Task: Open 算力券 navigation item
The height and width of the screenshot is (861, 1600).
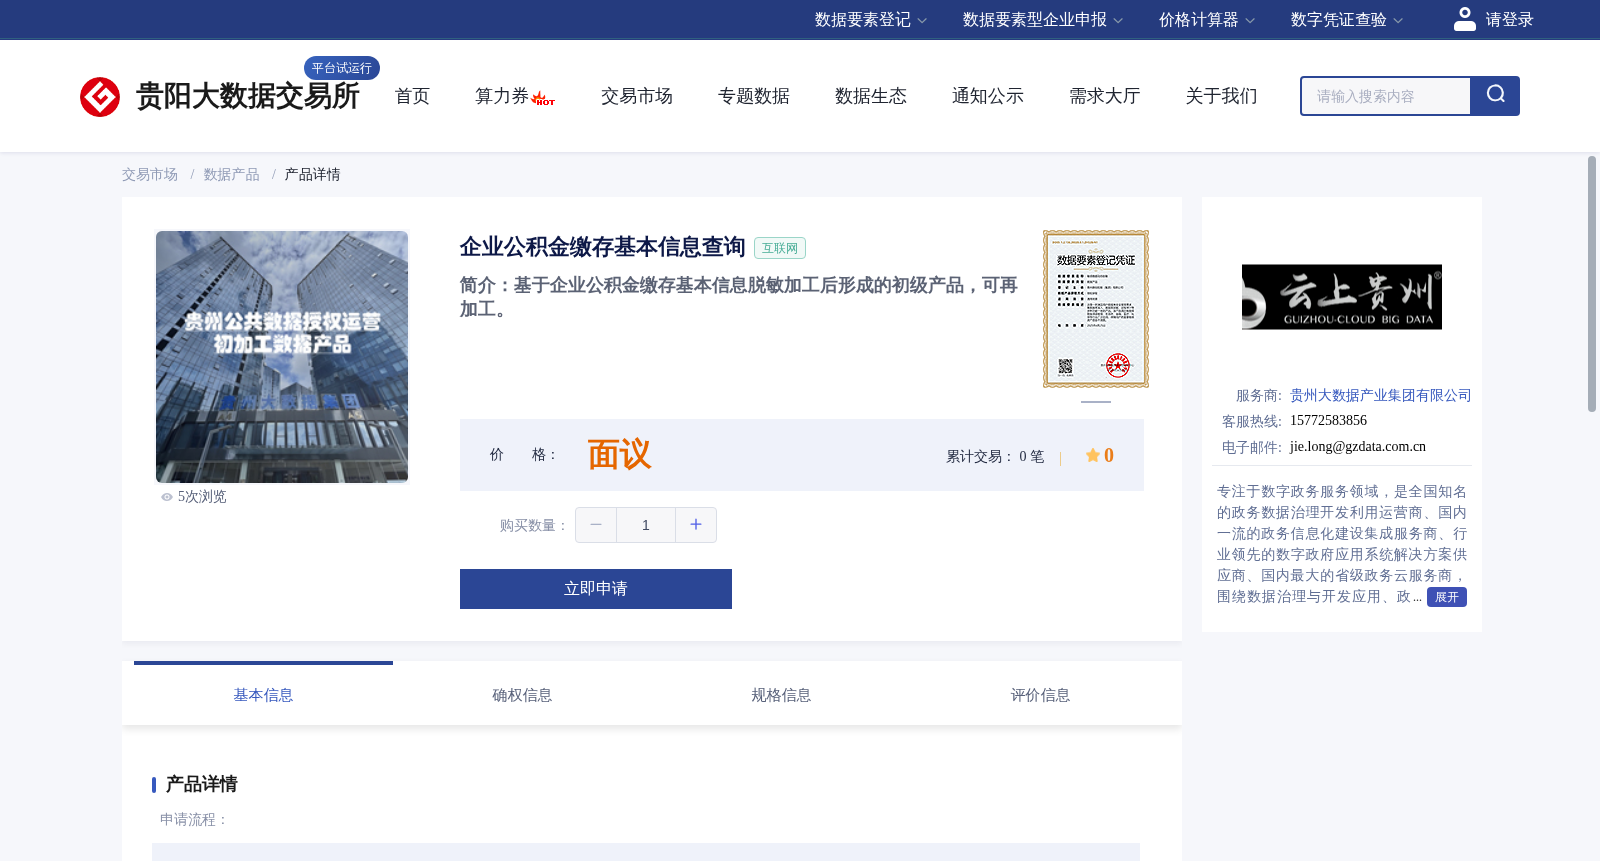Action: tap(502, 96)
